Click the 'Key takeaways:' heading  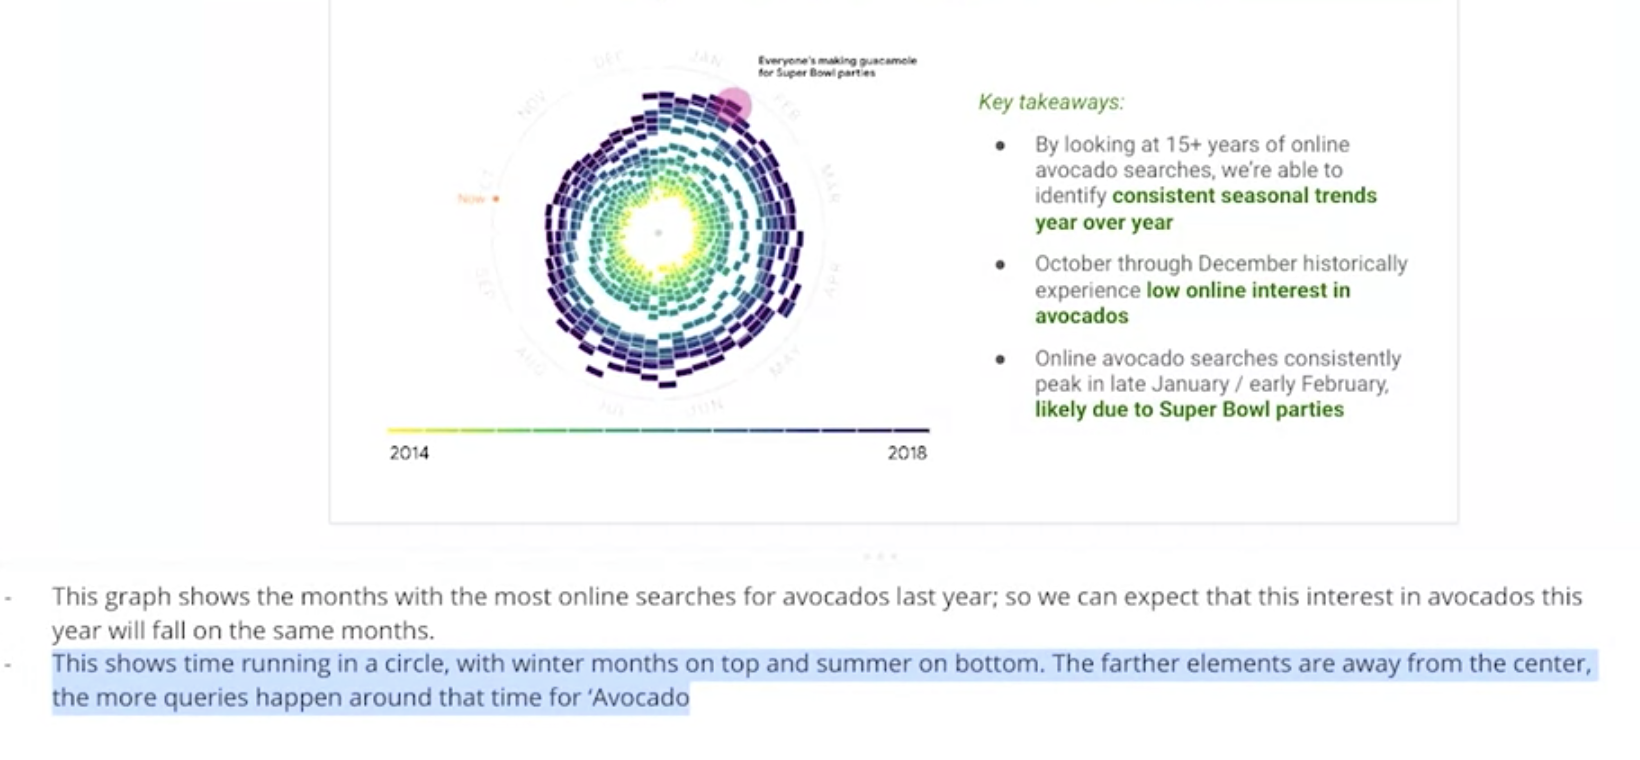pyautogui.click(x=1051, y=102)
